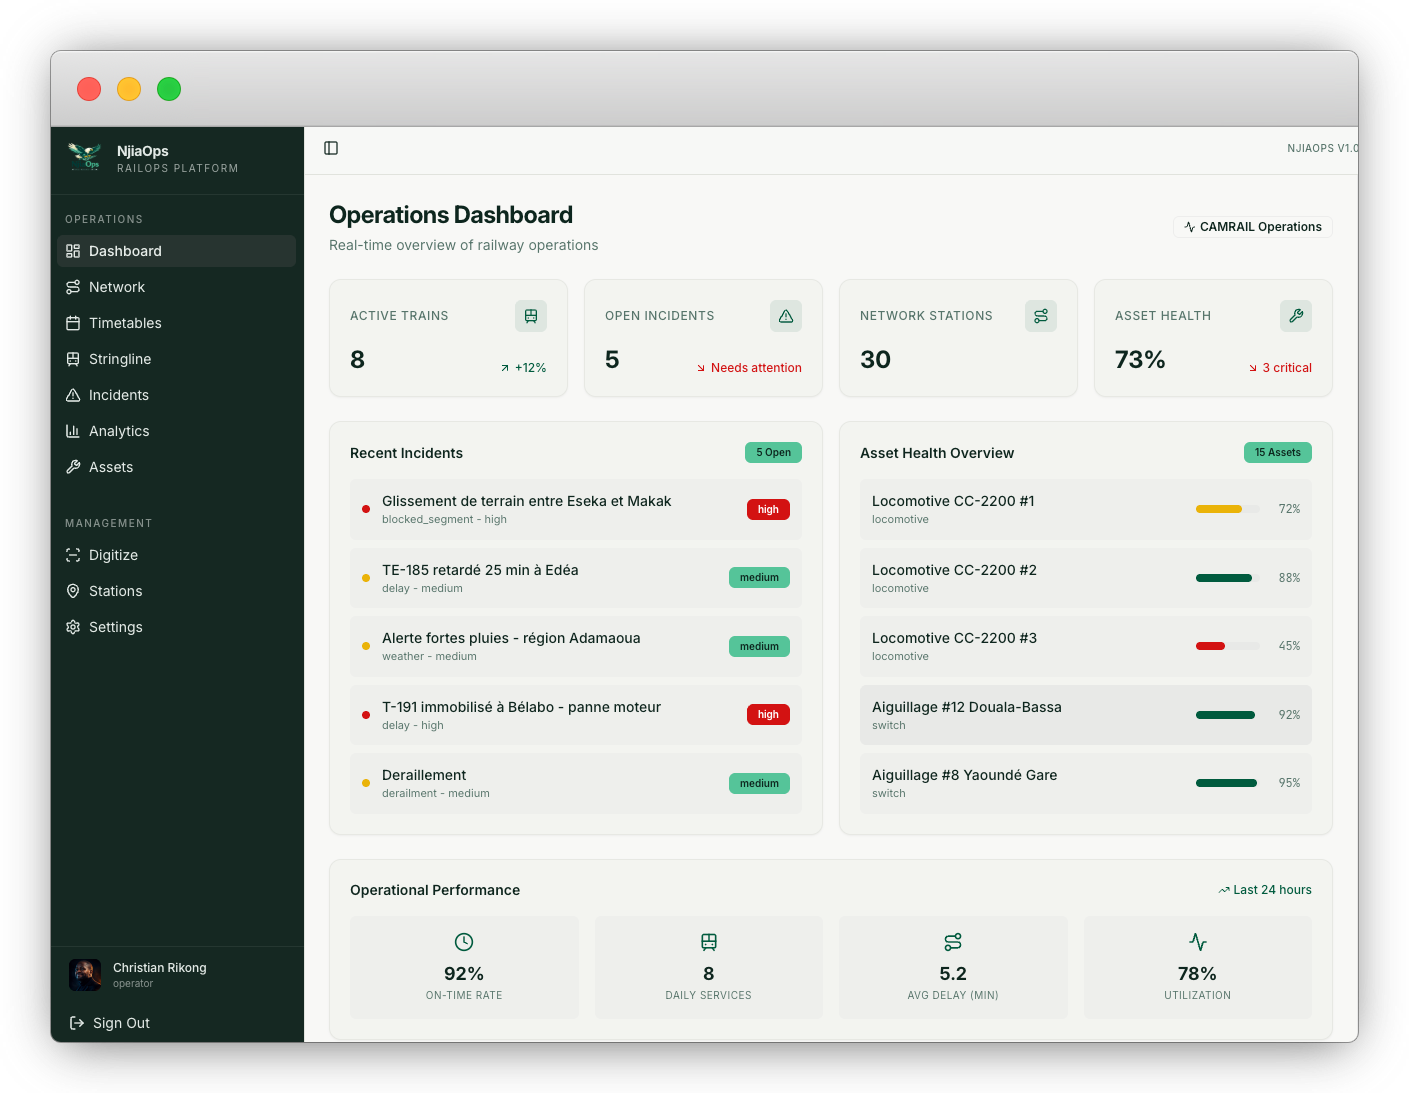Click the Stations map pin icon
Viewport: 1409px width, 1093px height.
(x=73, y=591)
